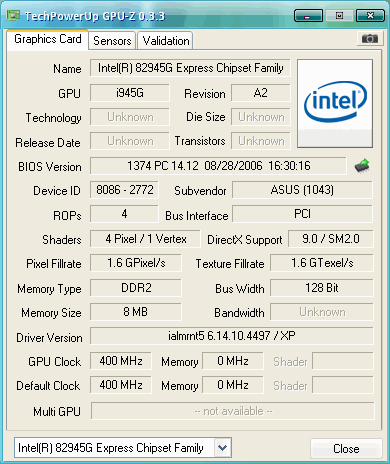Click the Device ID field 8086 - 2772
Screen dimensions: 390x464
tap(124, 190)
